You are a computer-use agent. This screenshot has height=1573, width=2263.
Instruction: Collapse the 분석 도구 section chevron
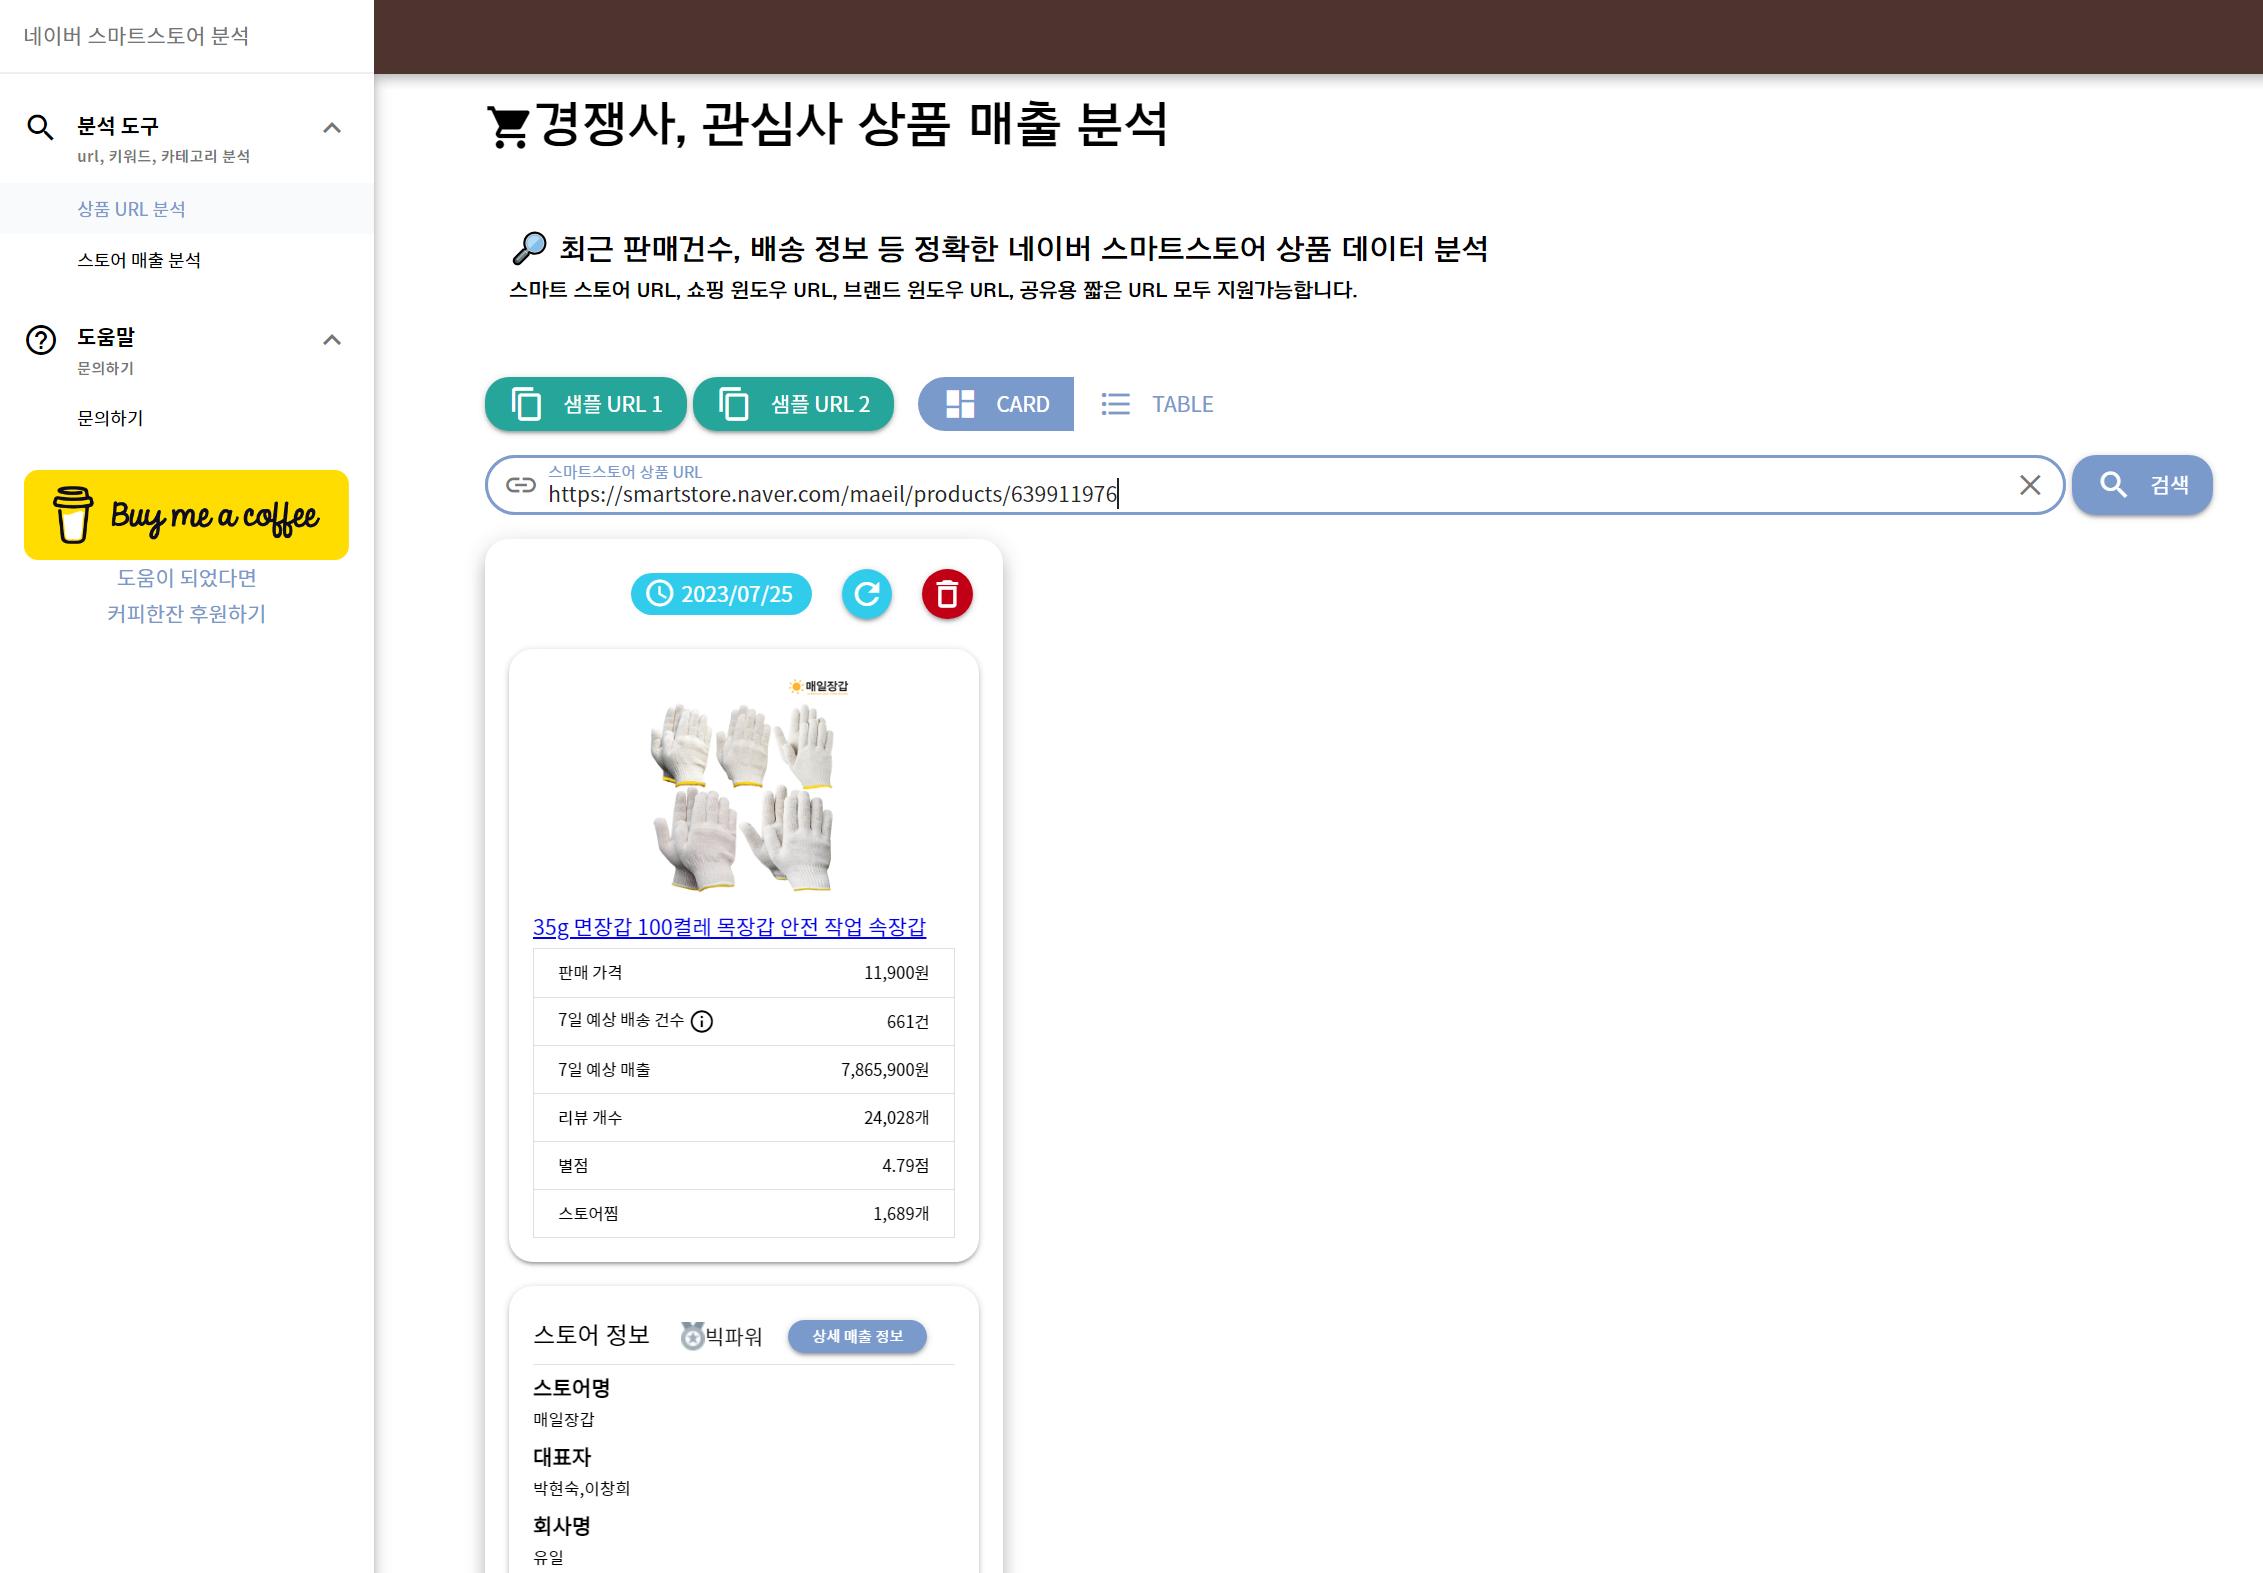coord(332,128)
